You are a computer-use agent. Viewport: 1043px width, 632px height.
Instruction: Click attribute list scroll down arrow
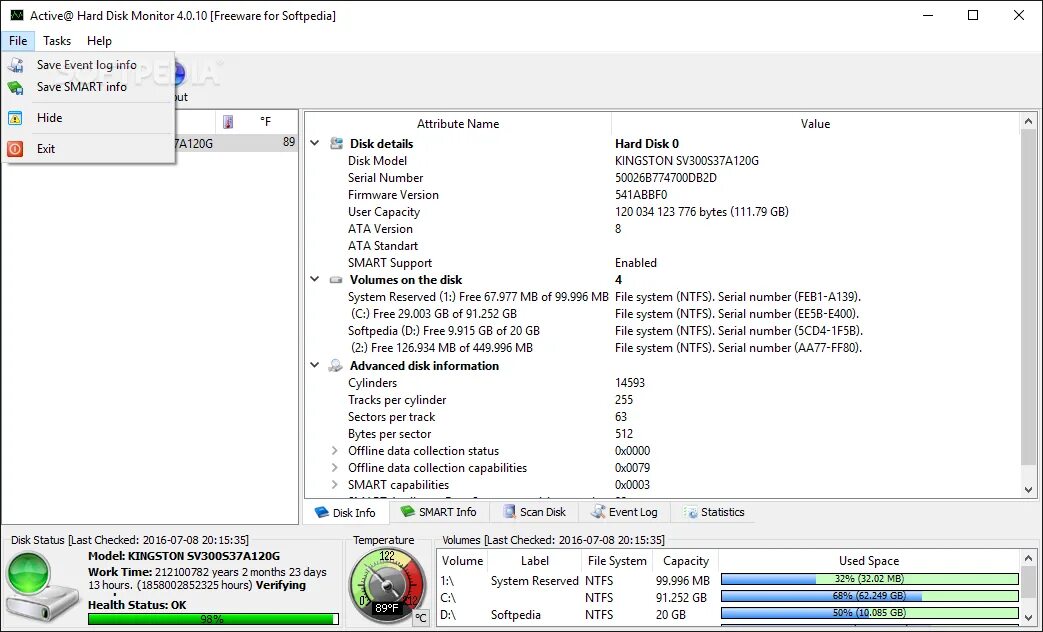(x=1028, y=490)
